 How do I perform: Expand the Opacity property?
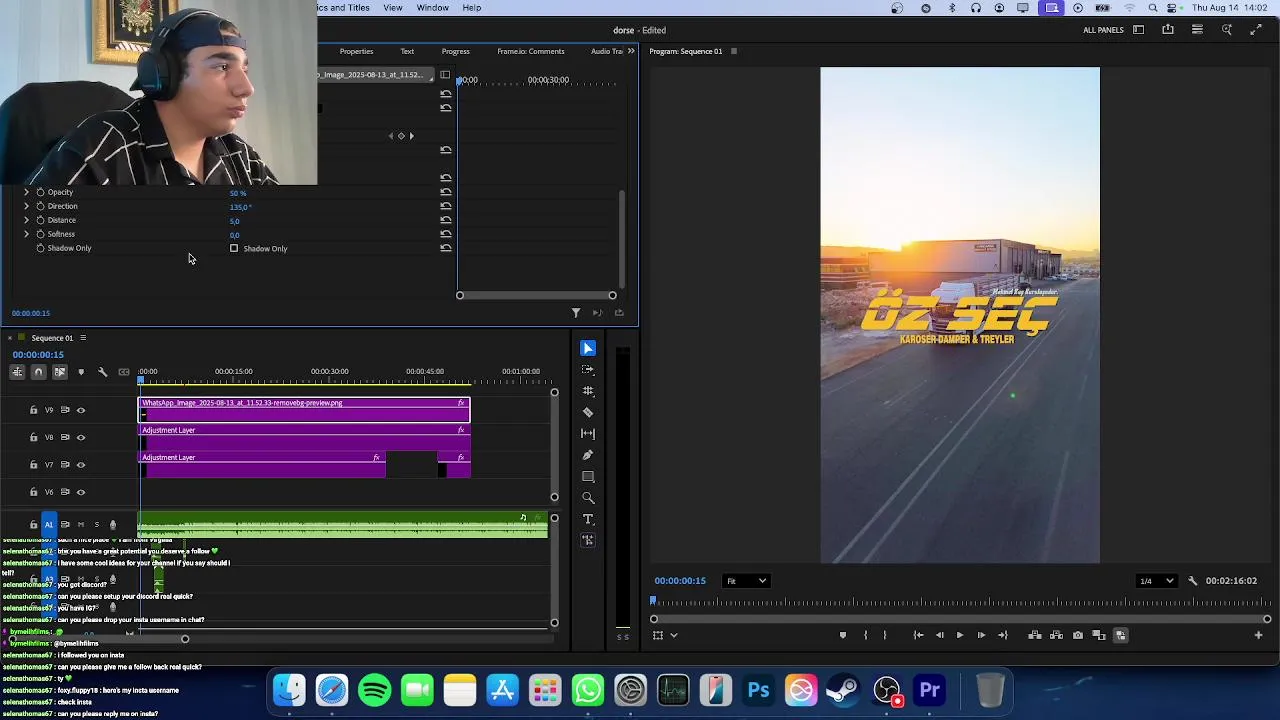point(26,192)
